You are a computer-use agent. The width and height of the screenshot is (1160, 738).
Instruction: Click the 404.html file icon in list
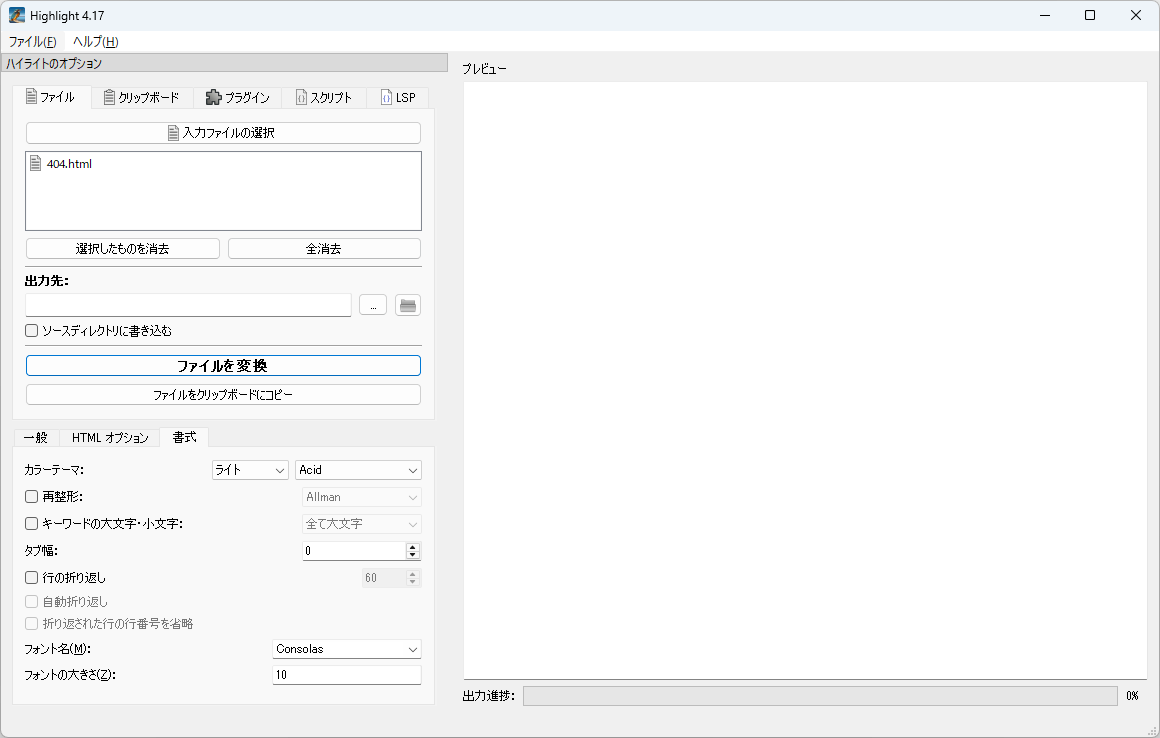36,164
